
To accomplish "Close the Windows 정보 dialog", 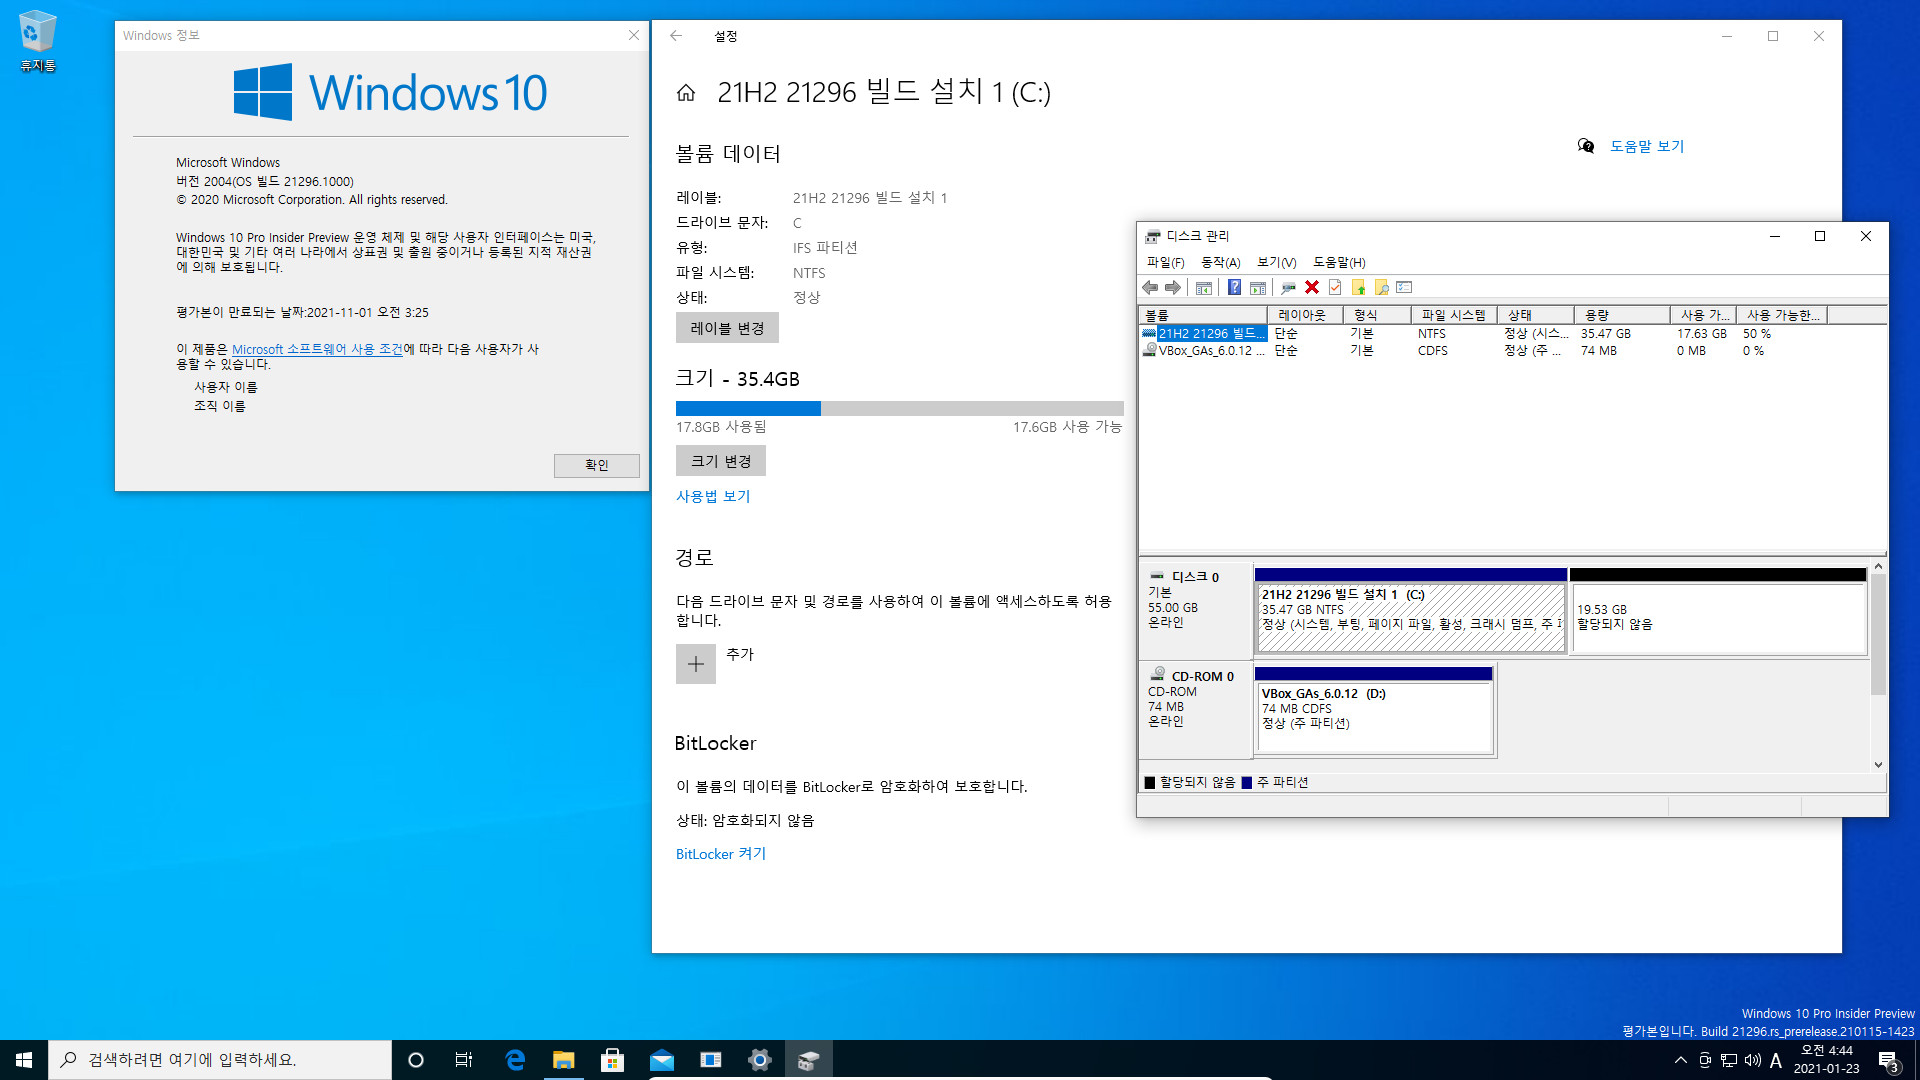I will [633, 35].
